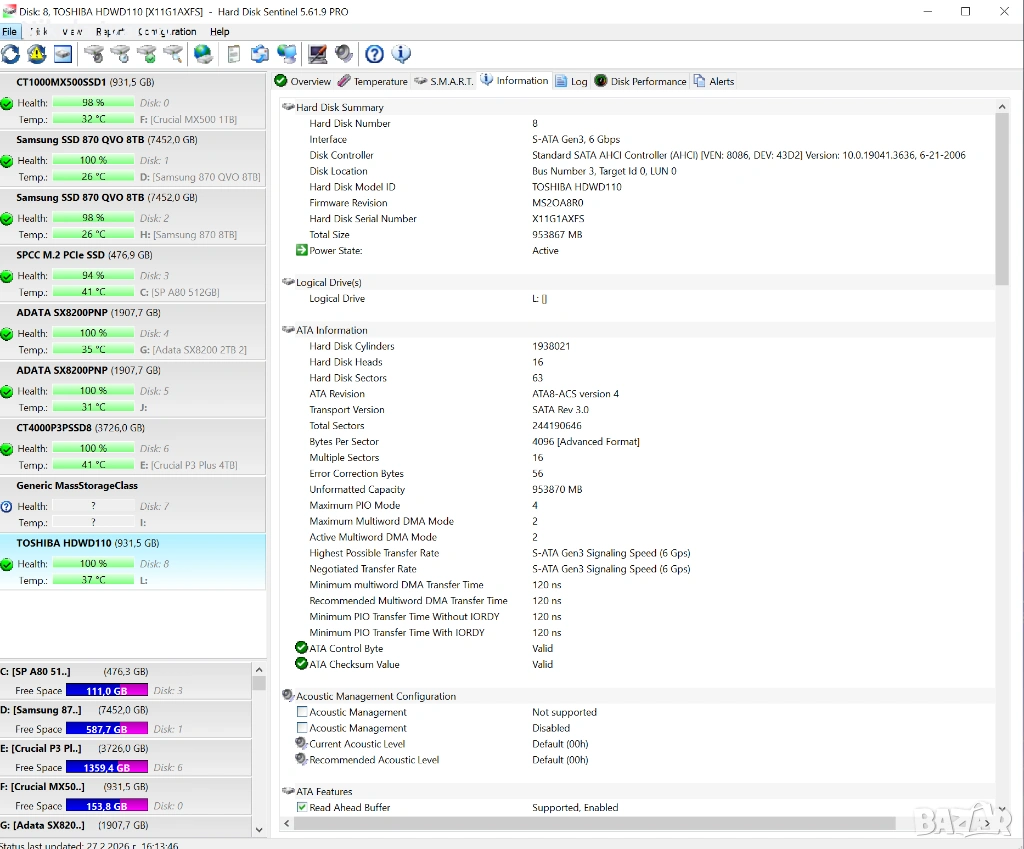Image resolution: width=1024 pixels, height=849 pixels.
Task: Tick the Acoustic Management checkbox marked Disabled
Action: (302, 728)
